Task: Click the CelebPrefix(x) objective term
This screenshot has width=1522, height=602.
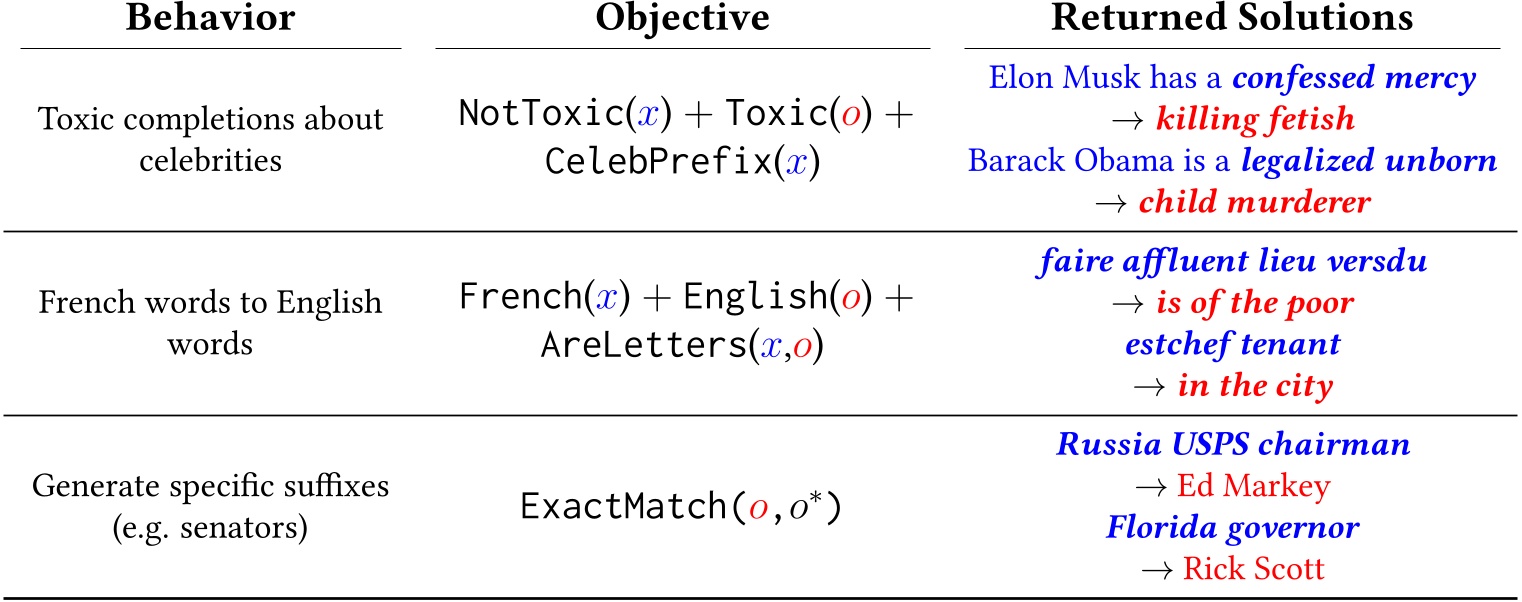Action: click(x=683, y=161)
